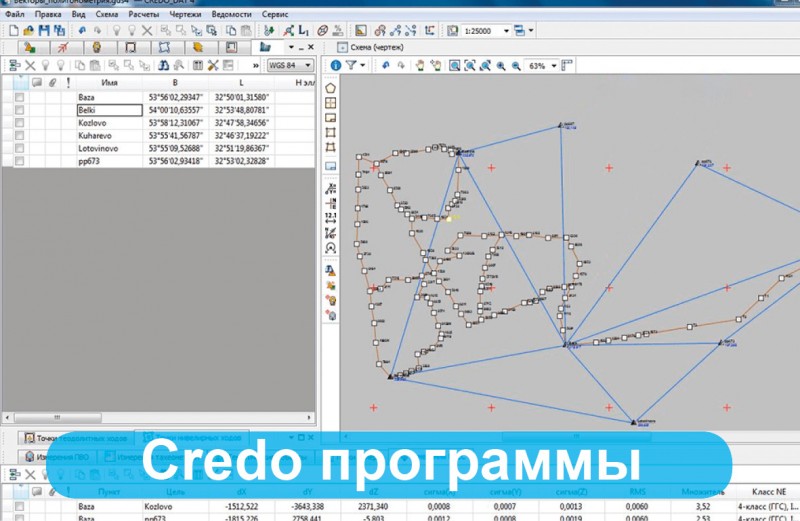This screenshot has height=521, width=800.
Task: Click the delete X icon in main toolbar
Action: tap(147, 31)
